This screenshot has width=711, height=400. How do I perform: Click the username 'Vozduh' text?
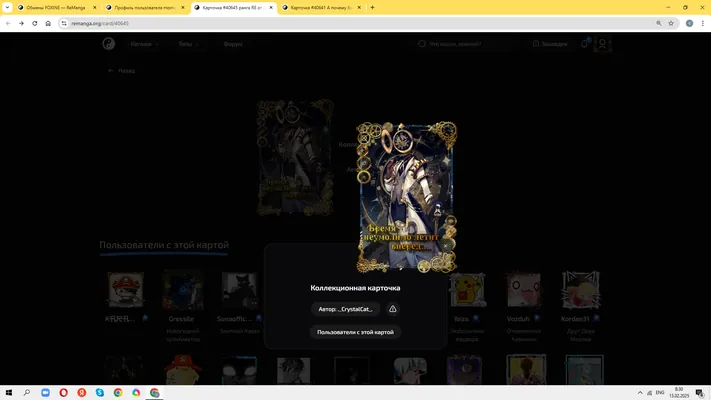pos(518,319)
